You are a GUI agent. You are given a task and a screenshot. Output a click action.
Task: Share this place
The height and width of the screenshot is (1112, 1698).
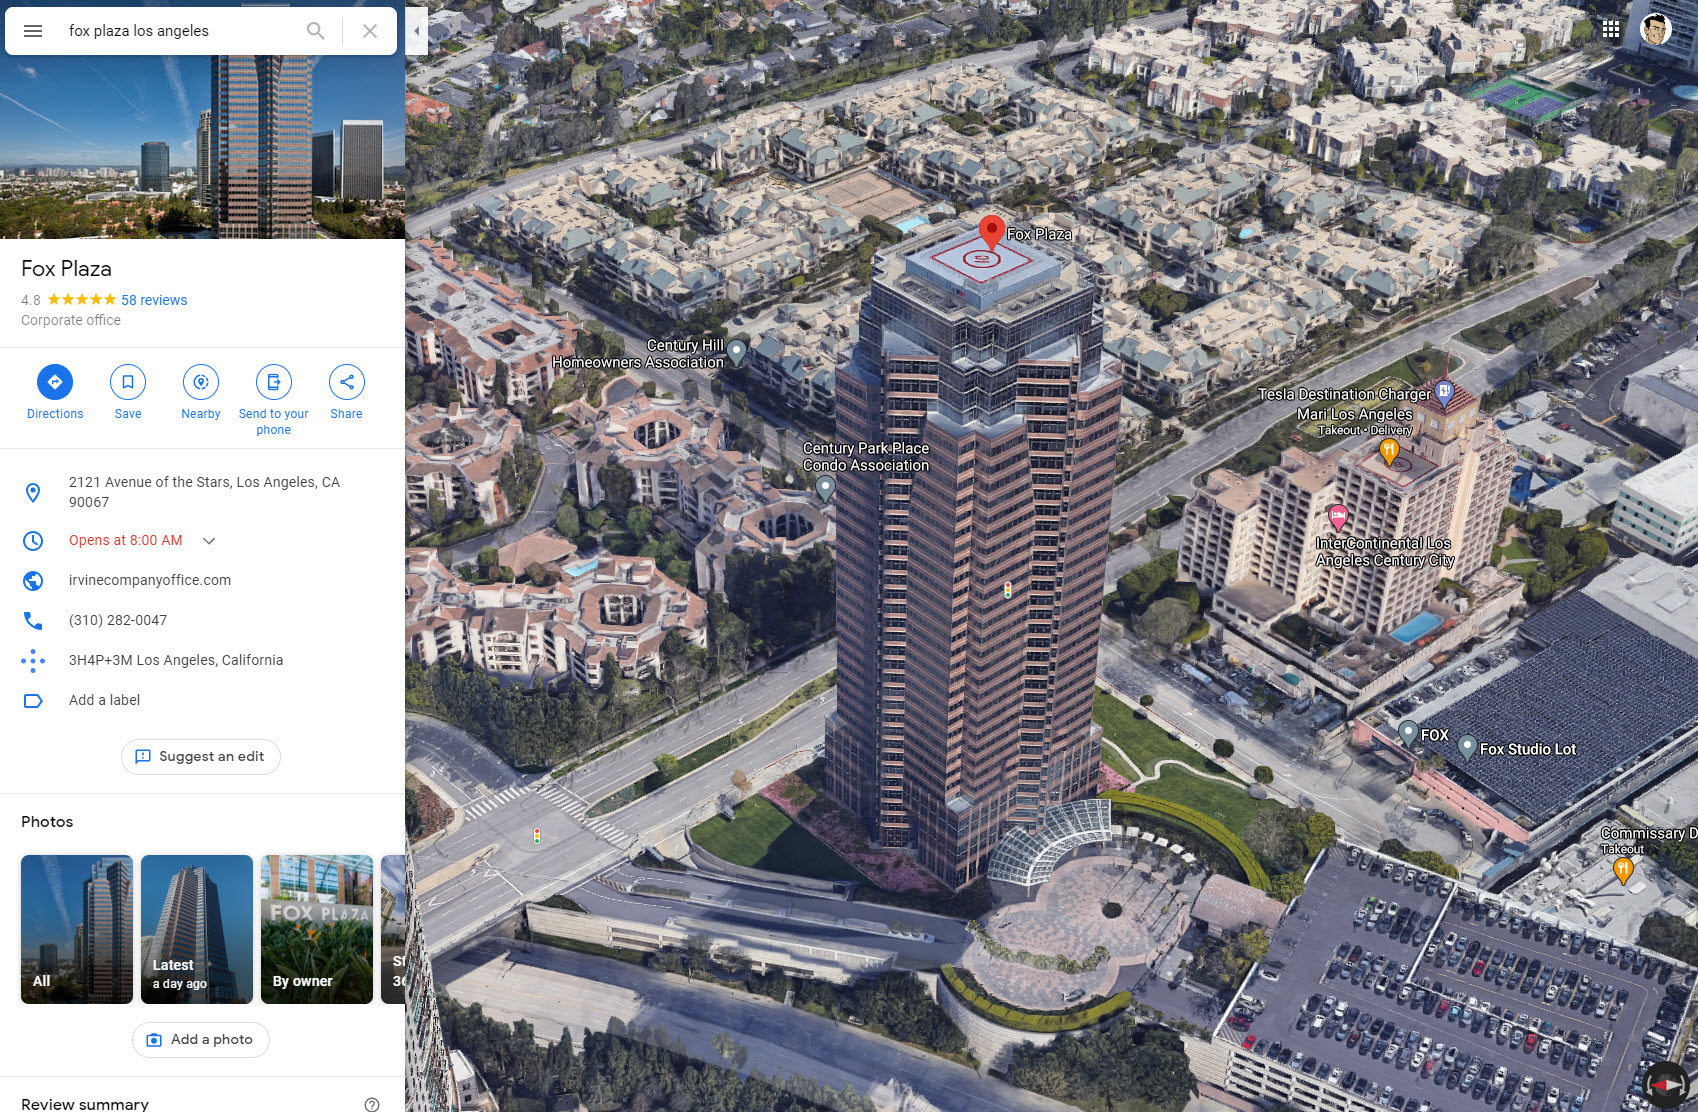click(x=347, y=392)
